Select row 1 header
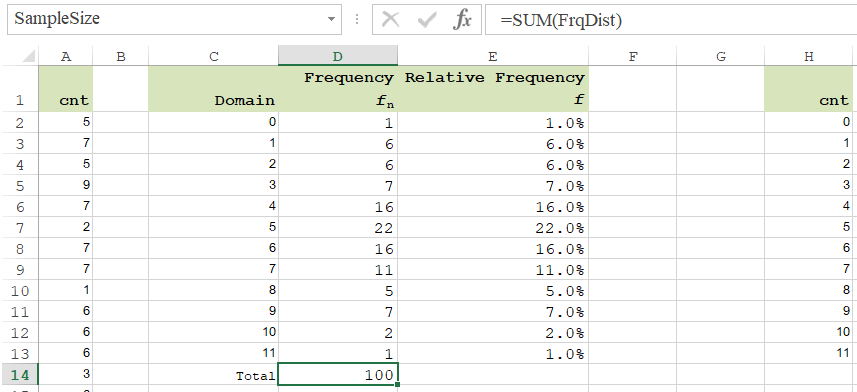Screen dimensions: 857x392 coord(20,89)
